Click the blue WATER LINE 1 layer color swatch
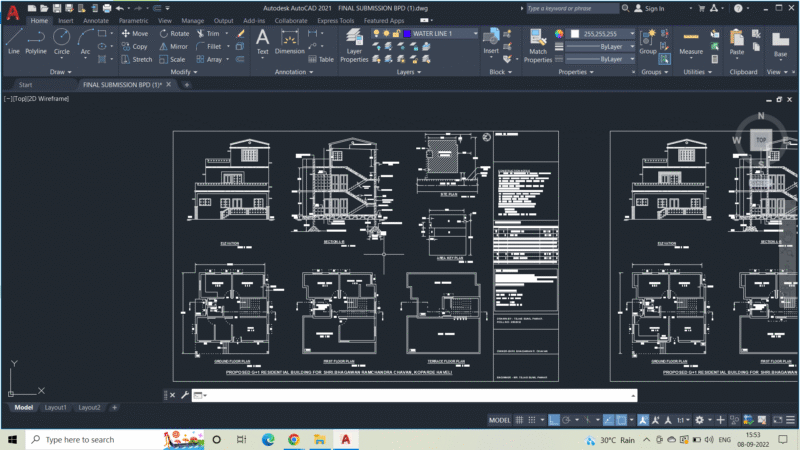 coord(407,34)
